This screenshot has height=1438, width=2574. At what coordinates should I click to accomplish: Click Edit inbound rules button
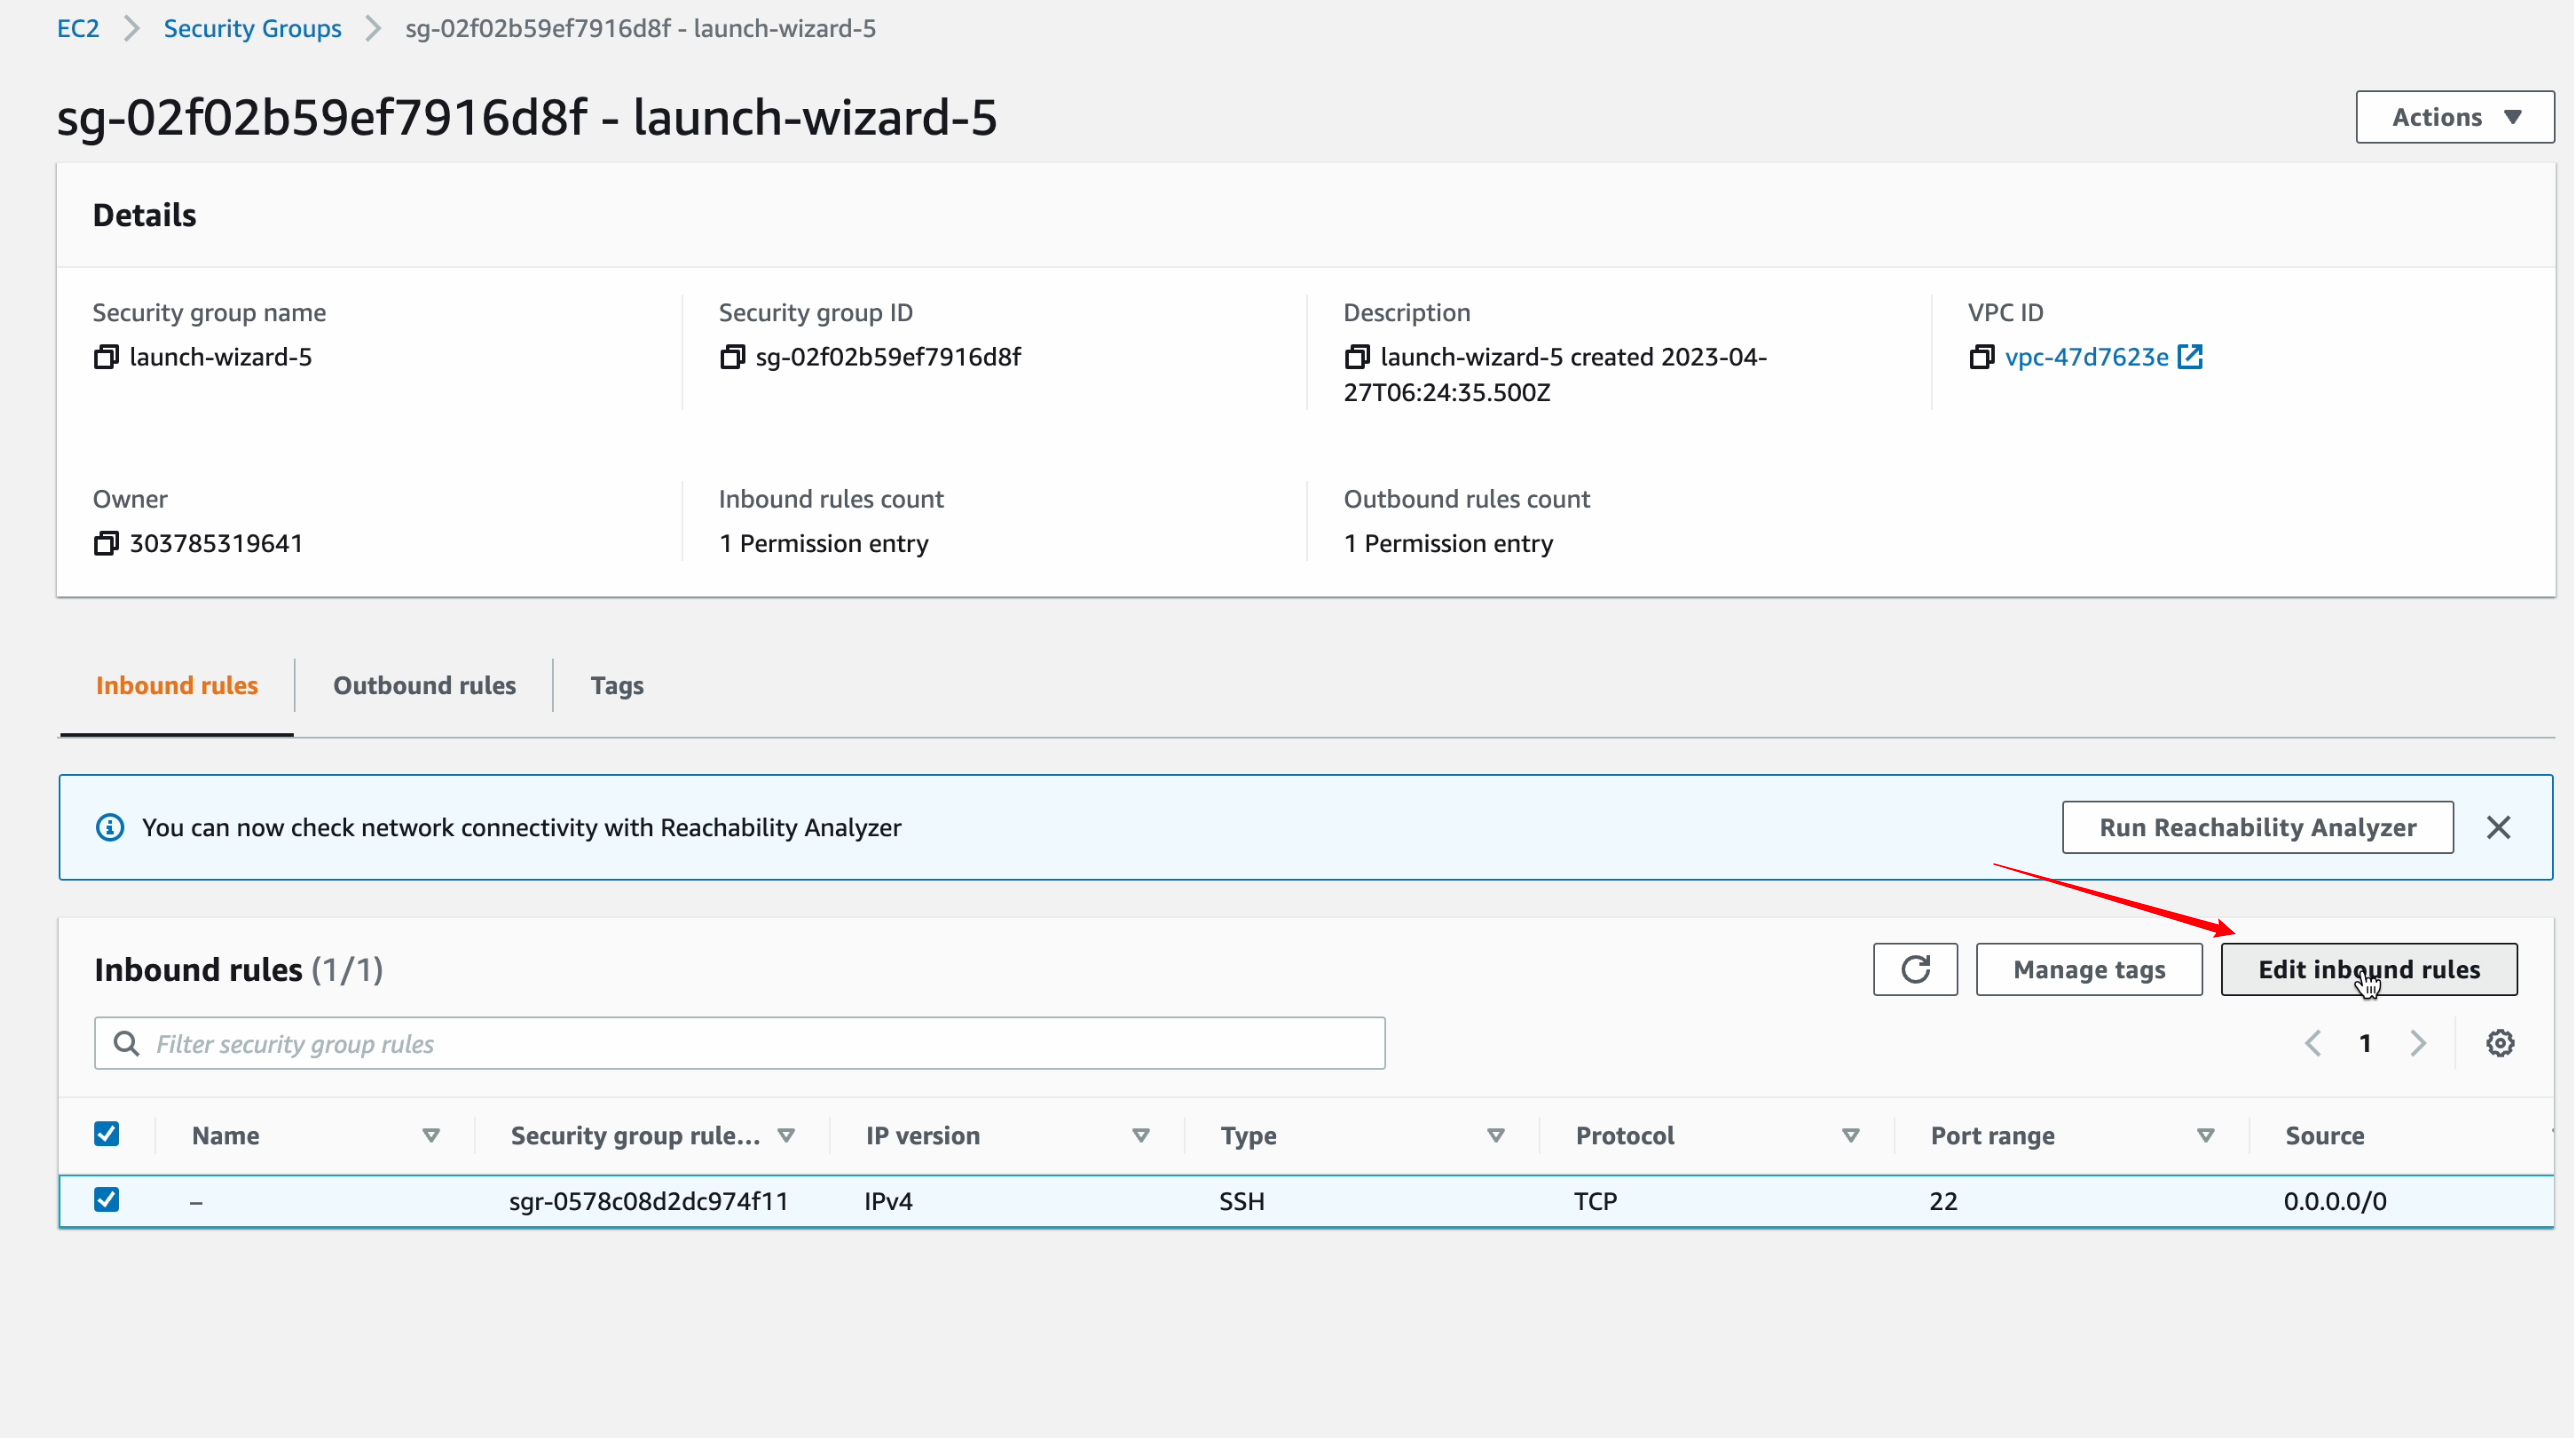pyautogui.click(x=2369, y=969)
